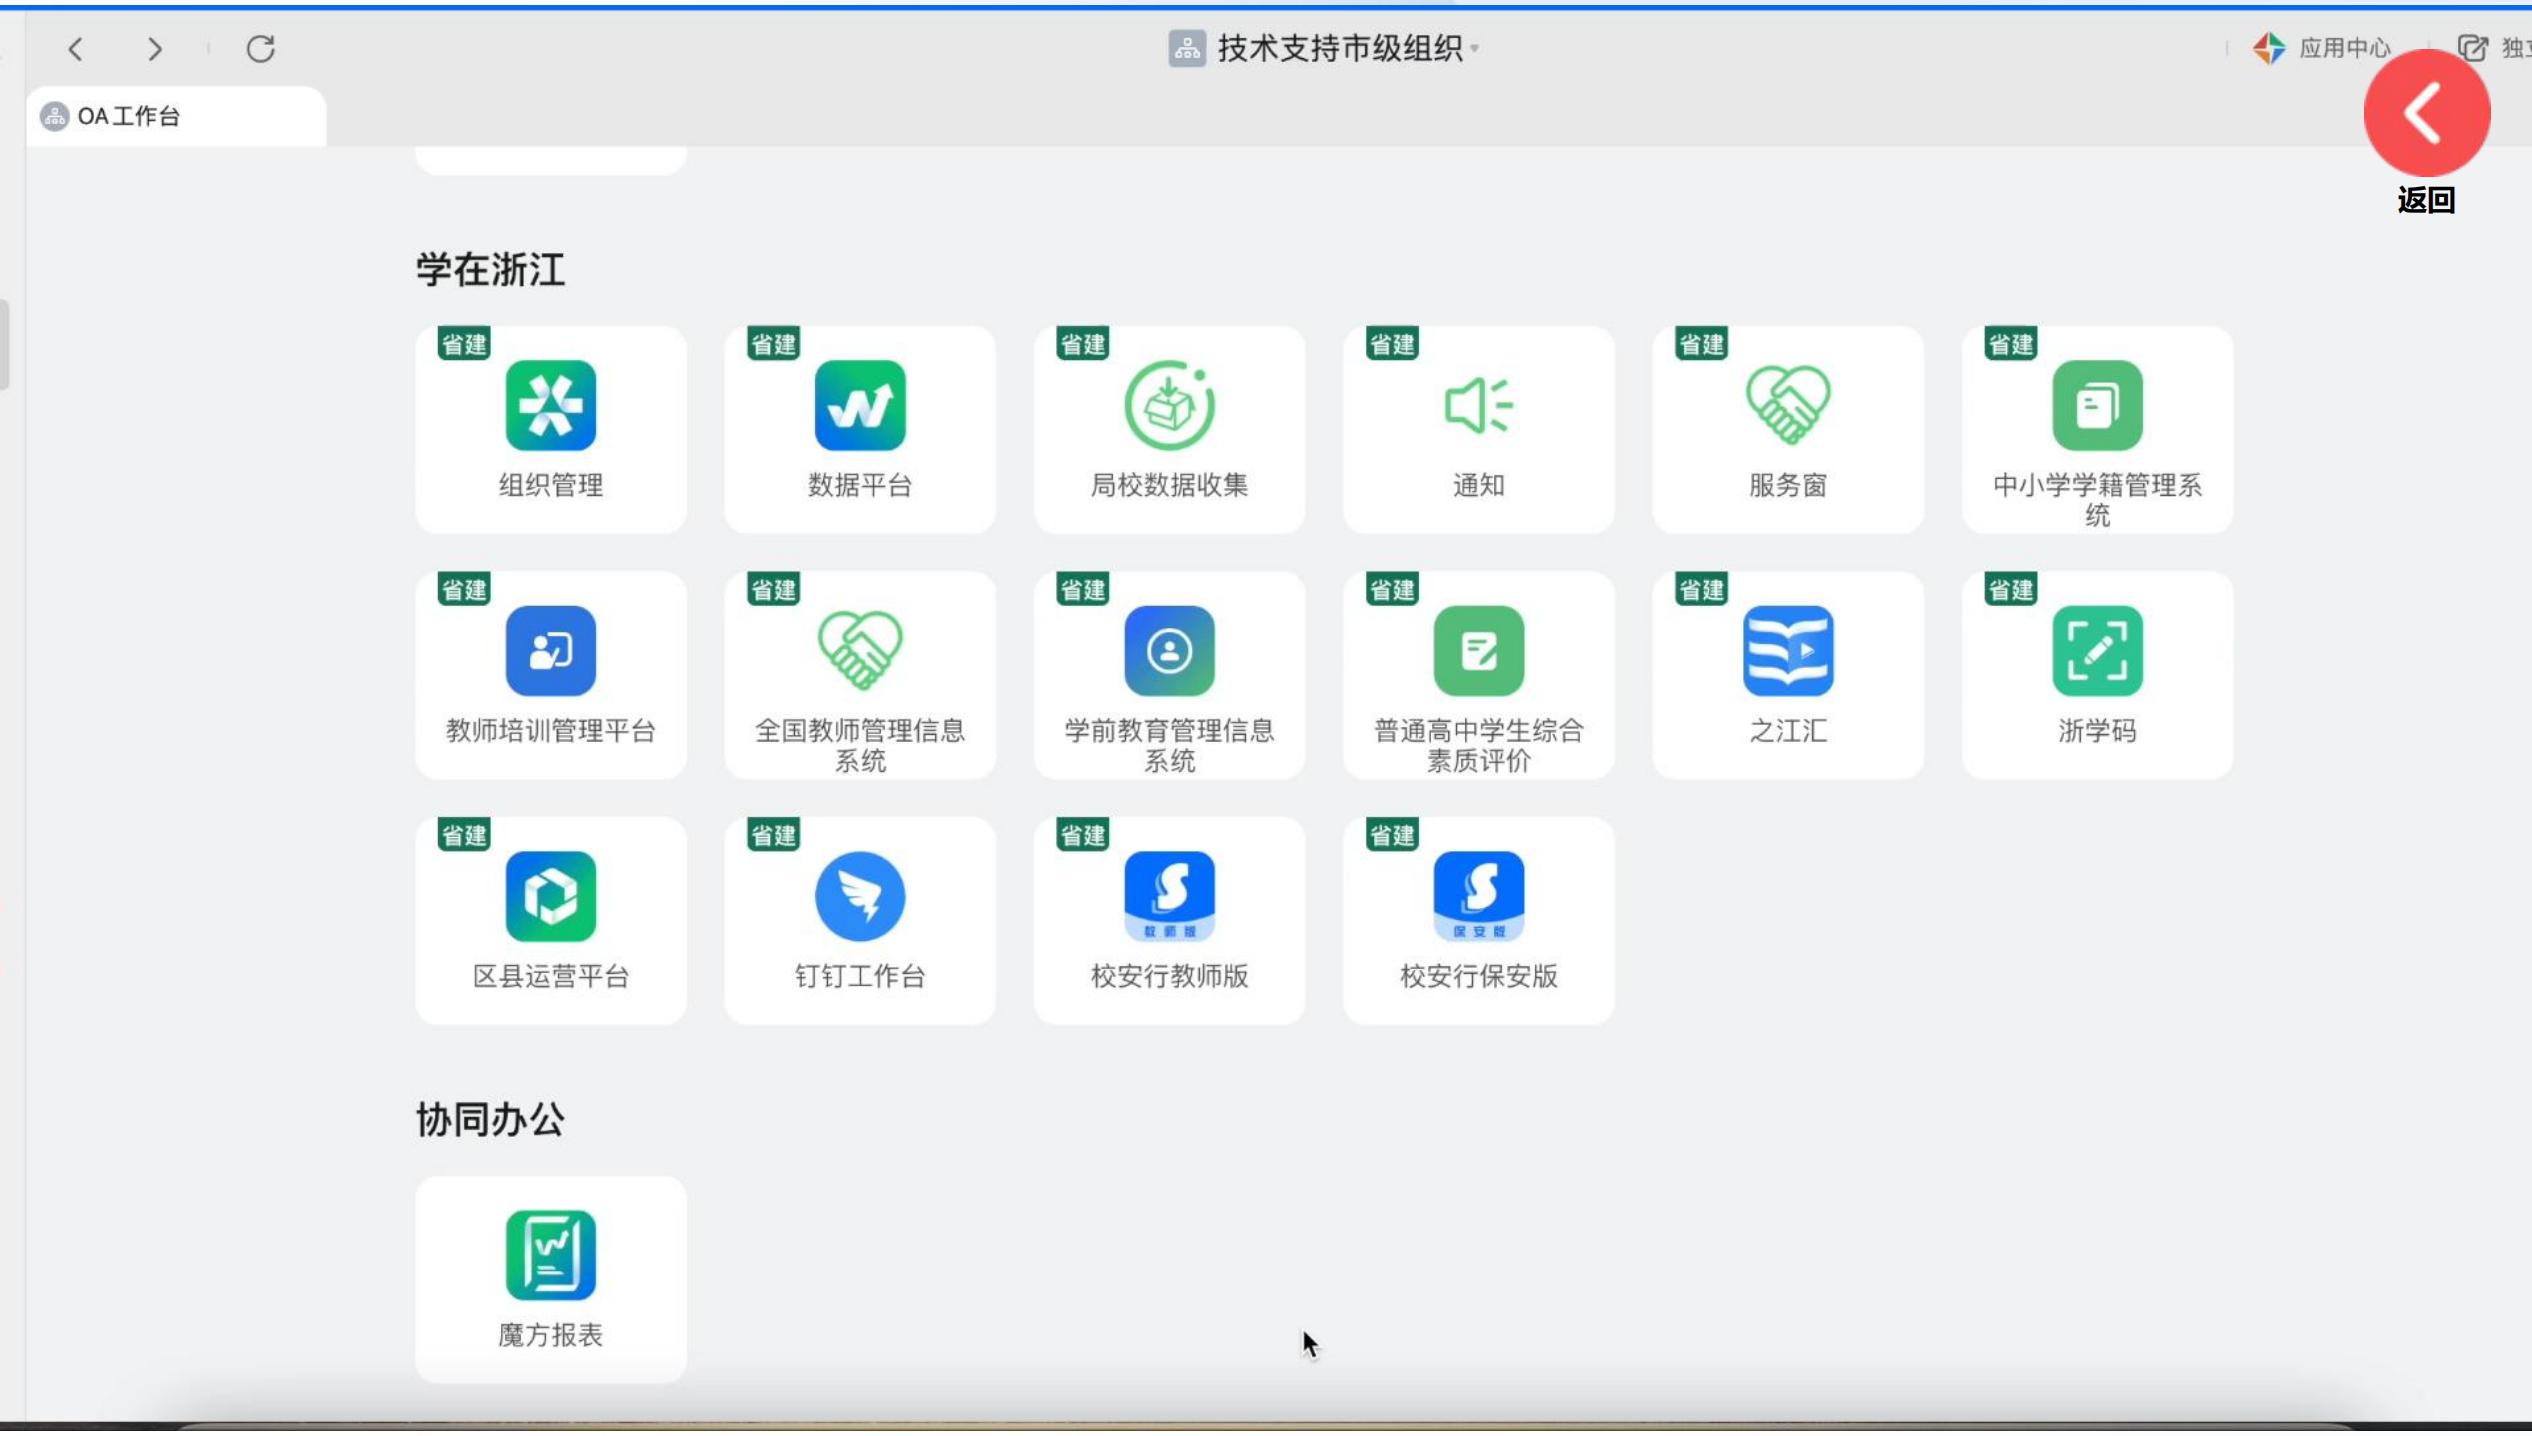The width and height of the screenshot is (2532, 1436).
Task: Click the 省建 badge on 组织管理 card
Action: 464,345
